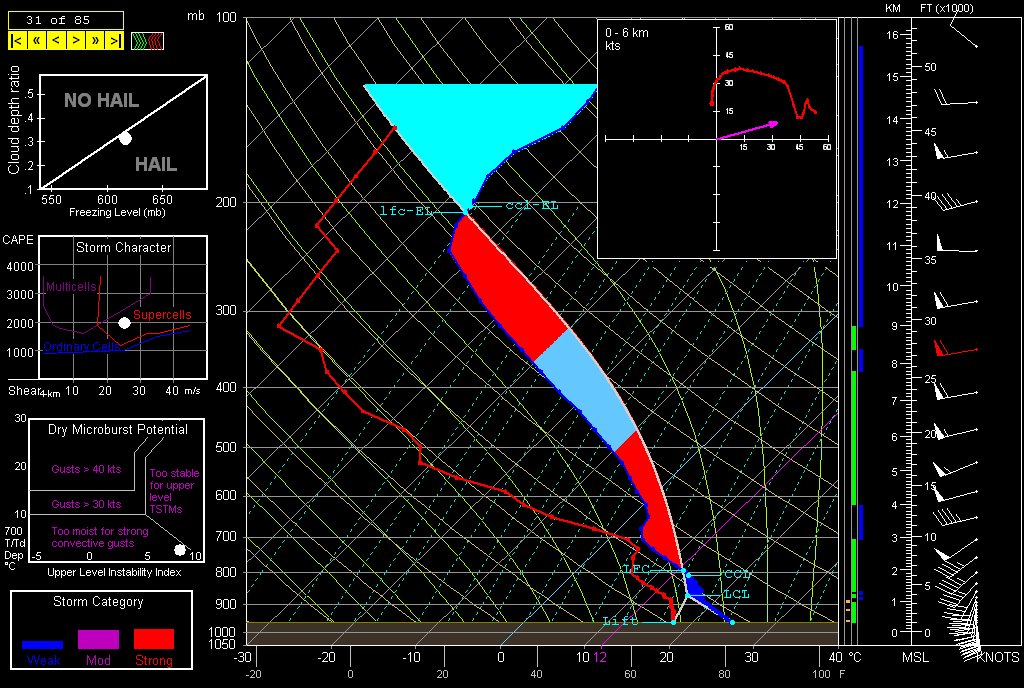Click the LFC label near 800 mb
Screen dimensions: 1024x688
coord(636,568)
